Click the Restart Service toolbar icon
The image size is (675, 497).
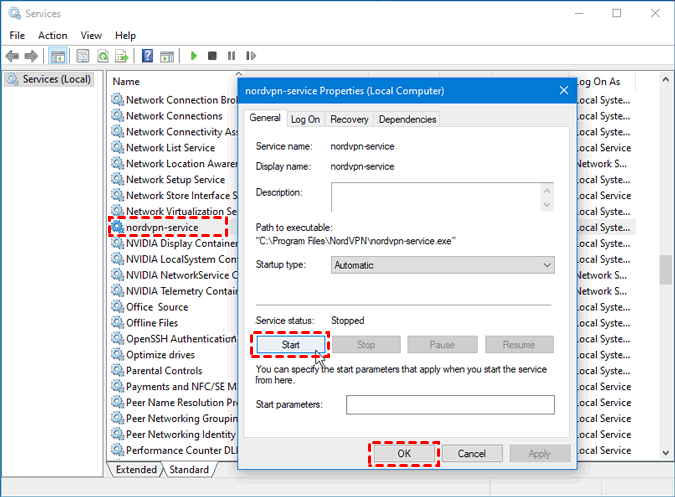click(250, 56)
